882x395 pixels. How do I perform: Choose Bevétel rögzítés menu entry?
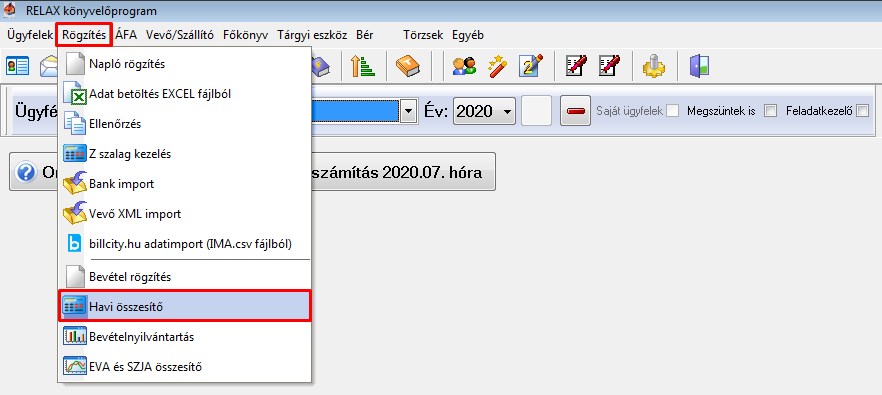[185, 277]
